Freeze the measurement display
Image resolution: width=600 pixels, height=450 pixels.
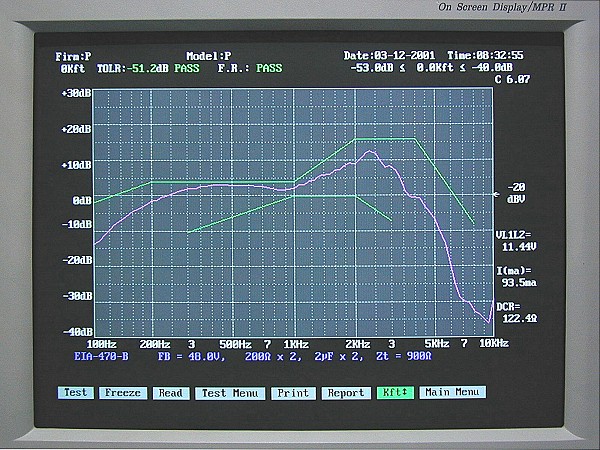click(122, 393)
